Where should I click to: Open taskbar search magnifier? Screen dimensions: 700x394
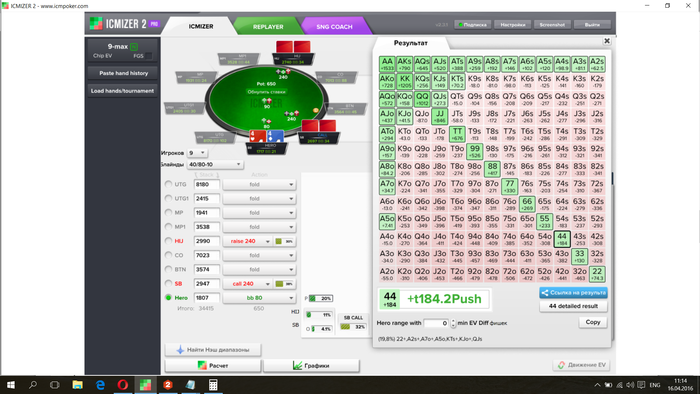tap(33, 385)
